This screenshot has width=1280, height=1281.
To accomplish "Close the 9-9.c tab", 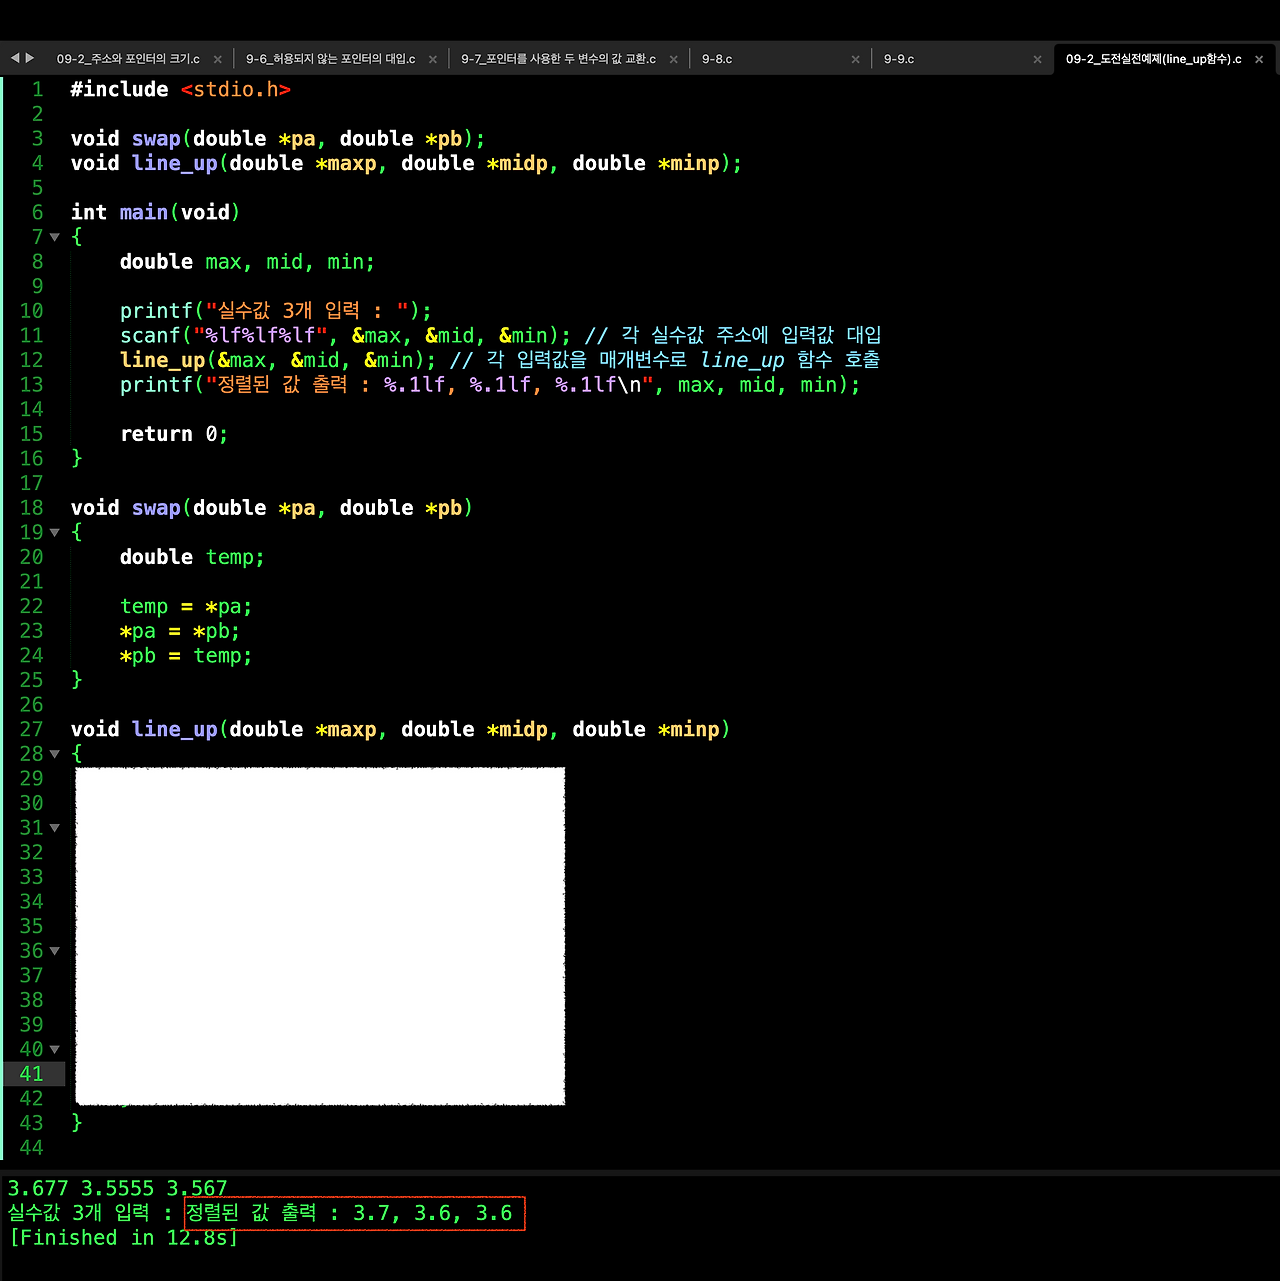I will click(x=1037, y=58).
